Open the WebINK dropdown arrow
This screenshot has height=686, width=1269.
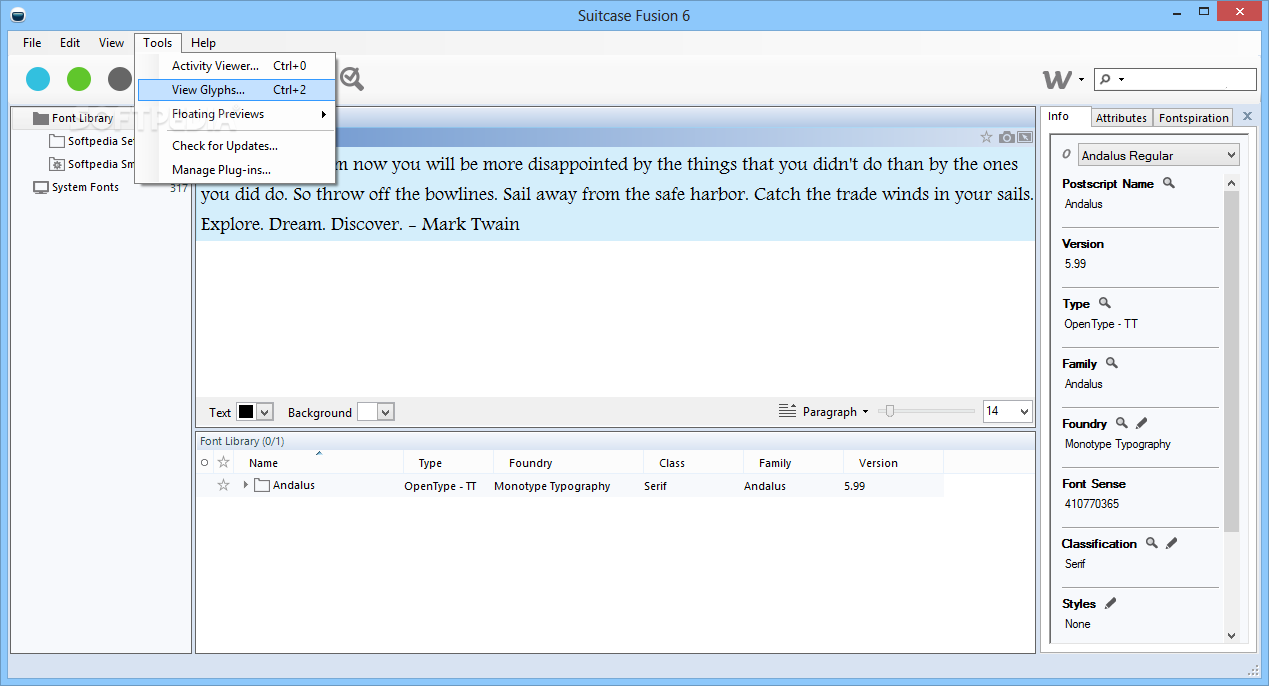pyautogui.click(x=1082, y=80)
